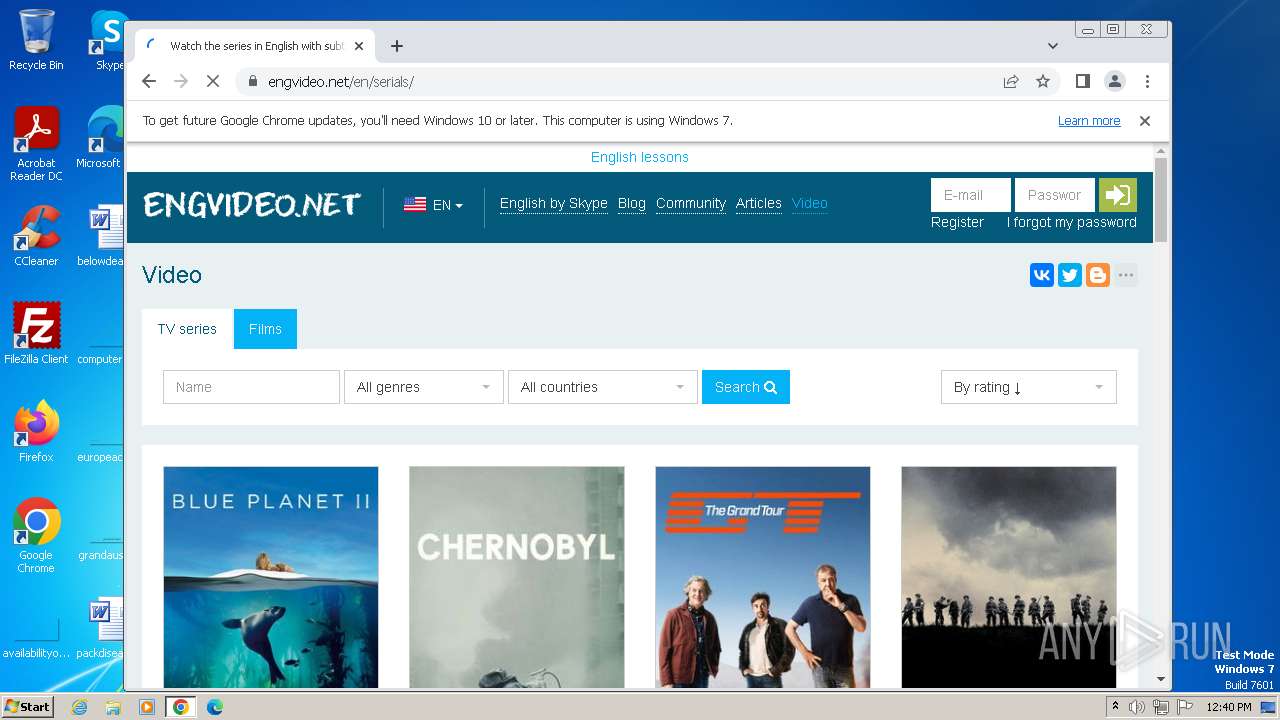Open CCleaner desktop icon
This screenshot has height=720, width=1280.
coord(36,236)
